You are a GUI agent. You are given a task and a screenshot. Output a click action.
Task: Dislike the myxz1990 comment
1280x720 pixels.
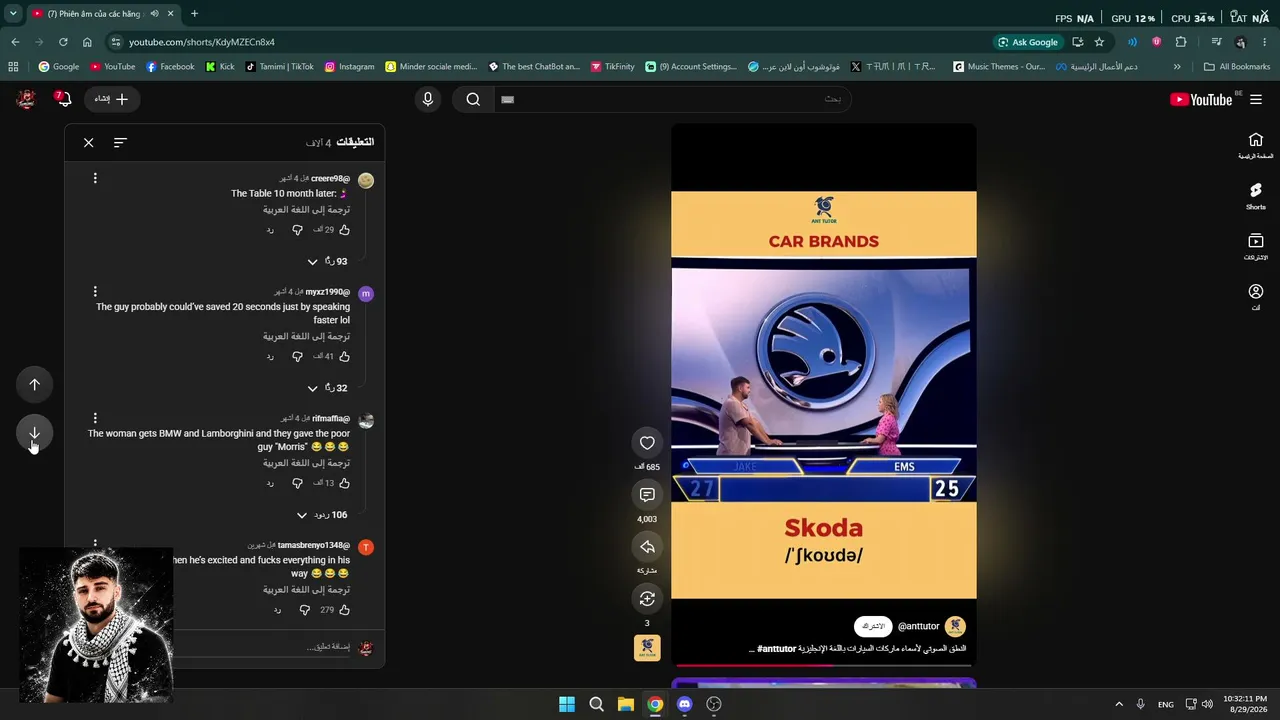297,356
